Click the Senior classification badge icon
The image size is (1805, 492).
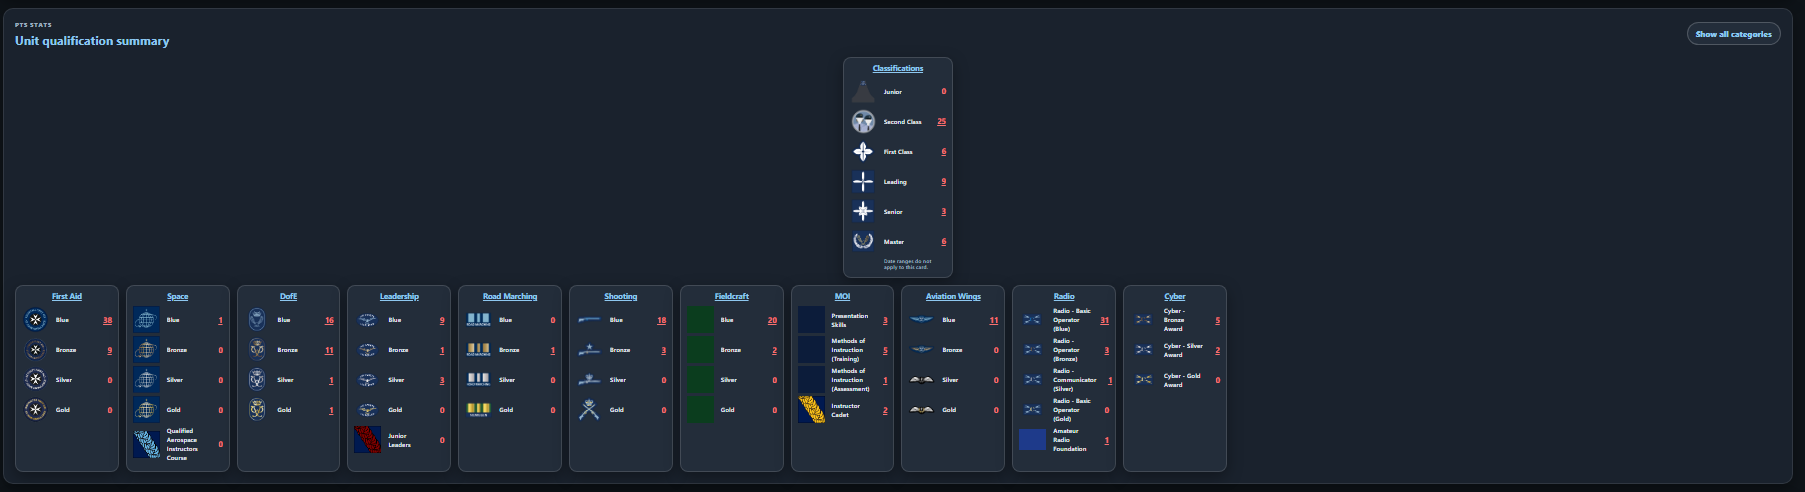click(x=863, y=211)
